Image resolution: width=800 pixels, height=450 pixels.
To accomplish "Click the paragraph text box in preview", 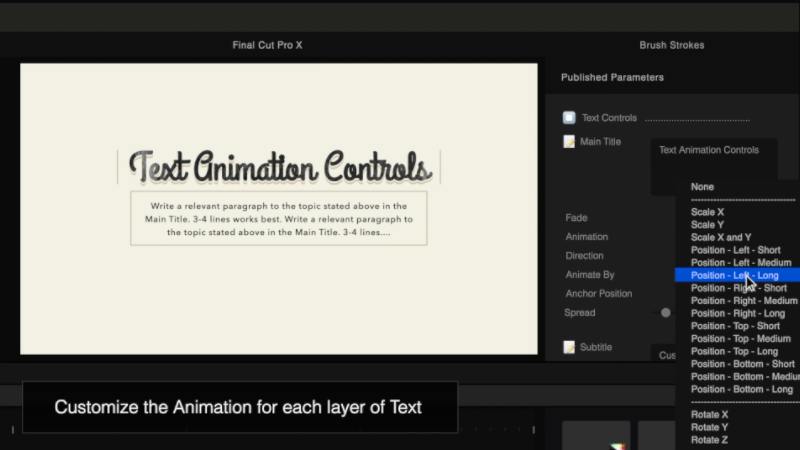I will [279, 219].
